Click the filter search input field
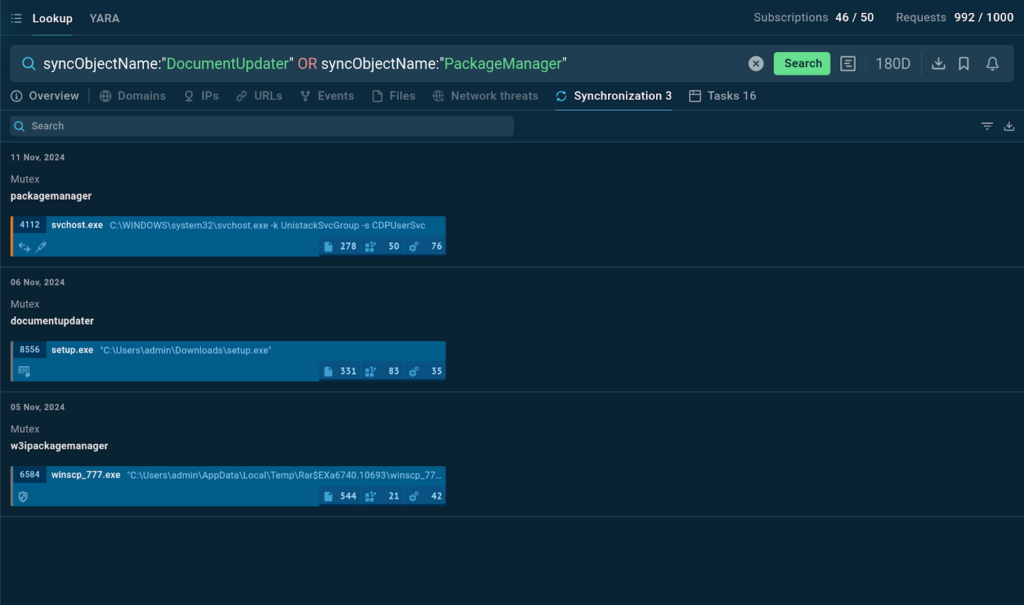The width and height of the screenshot is (1024, 605). tap(262, 126)
